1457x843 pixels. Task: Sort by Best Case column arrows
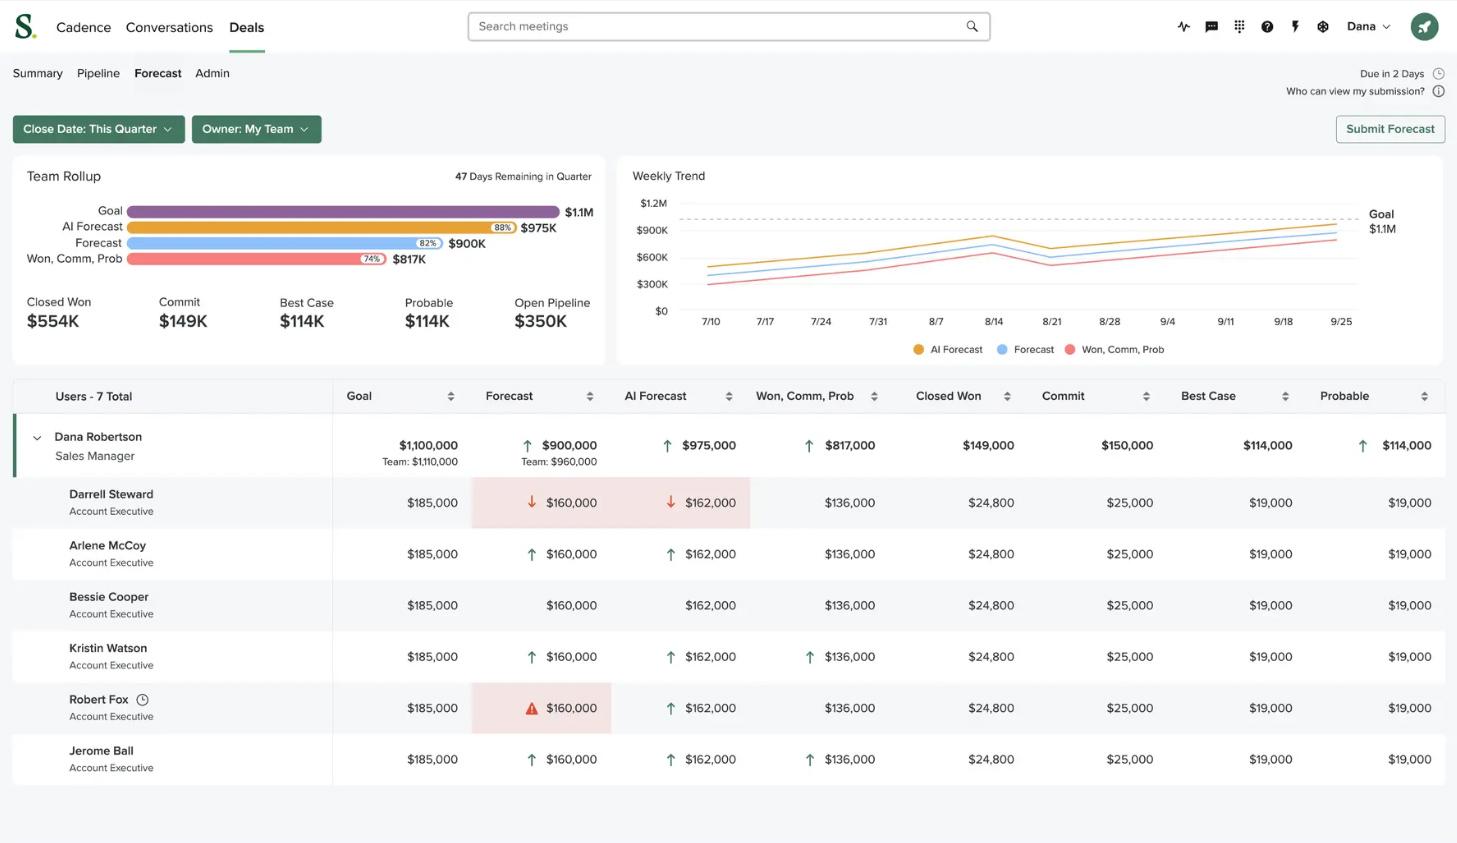[x=1285, y=397]
